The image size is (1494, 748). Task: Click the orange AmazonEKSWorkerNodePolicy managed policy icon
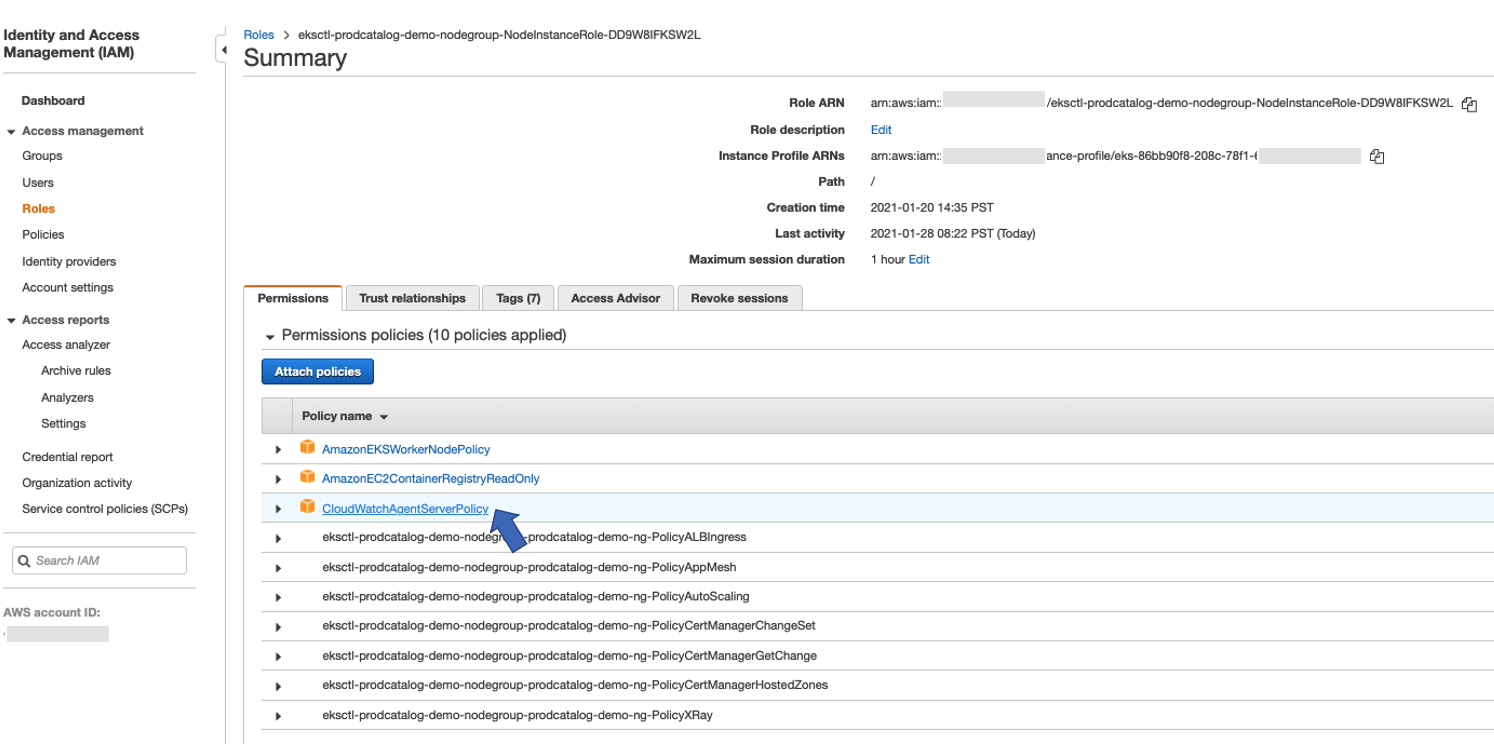pyautogui.click(x=308, y=448)
